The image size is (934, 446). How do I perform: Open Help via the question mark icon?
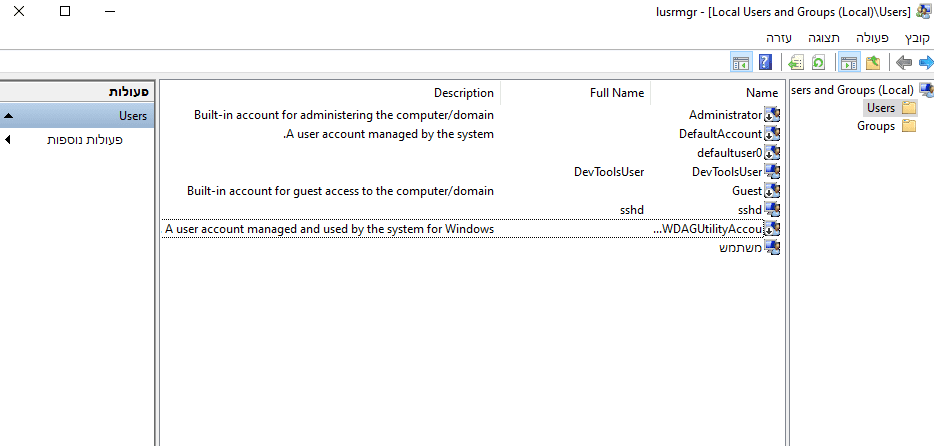(765, 63)
